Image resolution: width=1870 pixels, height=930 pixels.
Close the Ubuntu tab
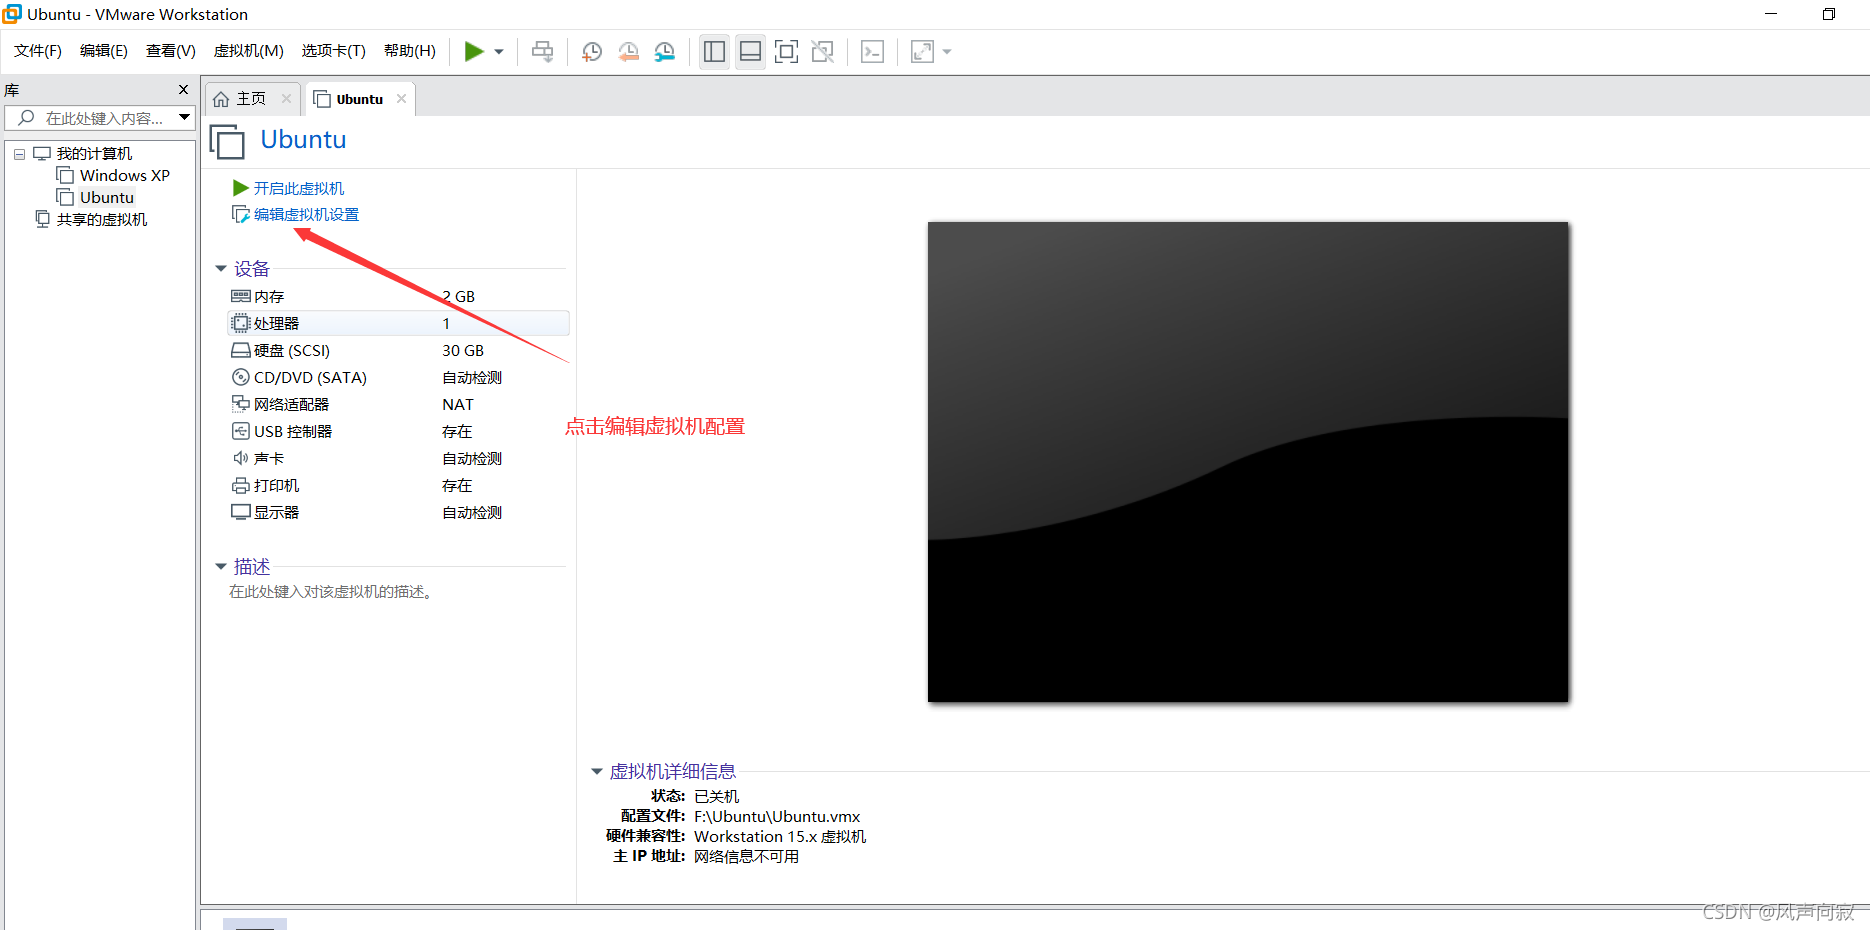401,99
